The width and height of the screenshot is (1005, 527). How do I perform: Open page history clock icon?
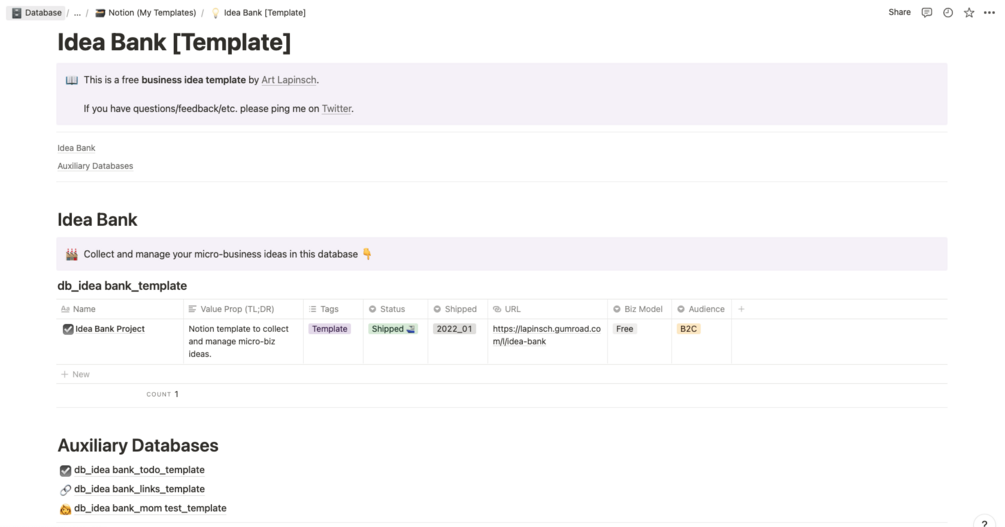click(x=948, y=13)
